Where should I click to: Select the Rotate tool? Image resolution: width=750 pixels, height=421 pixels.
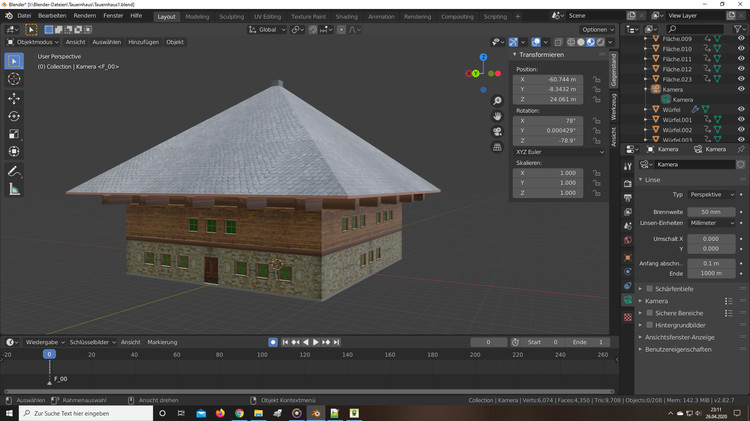click(14, 116)
